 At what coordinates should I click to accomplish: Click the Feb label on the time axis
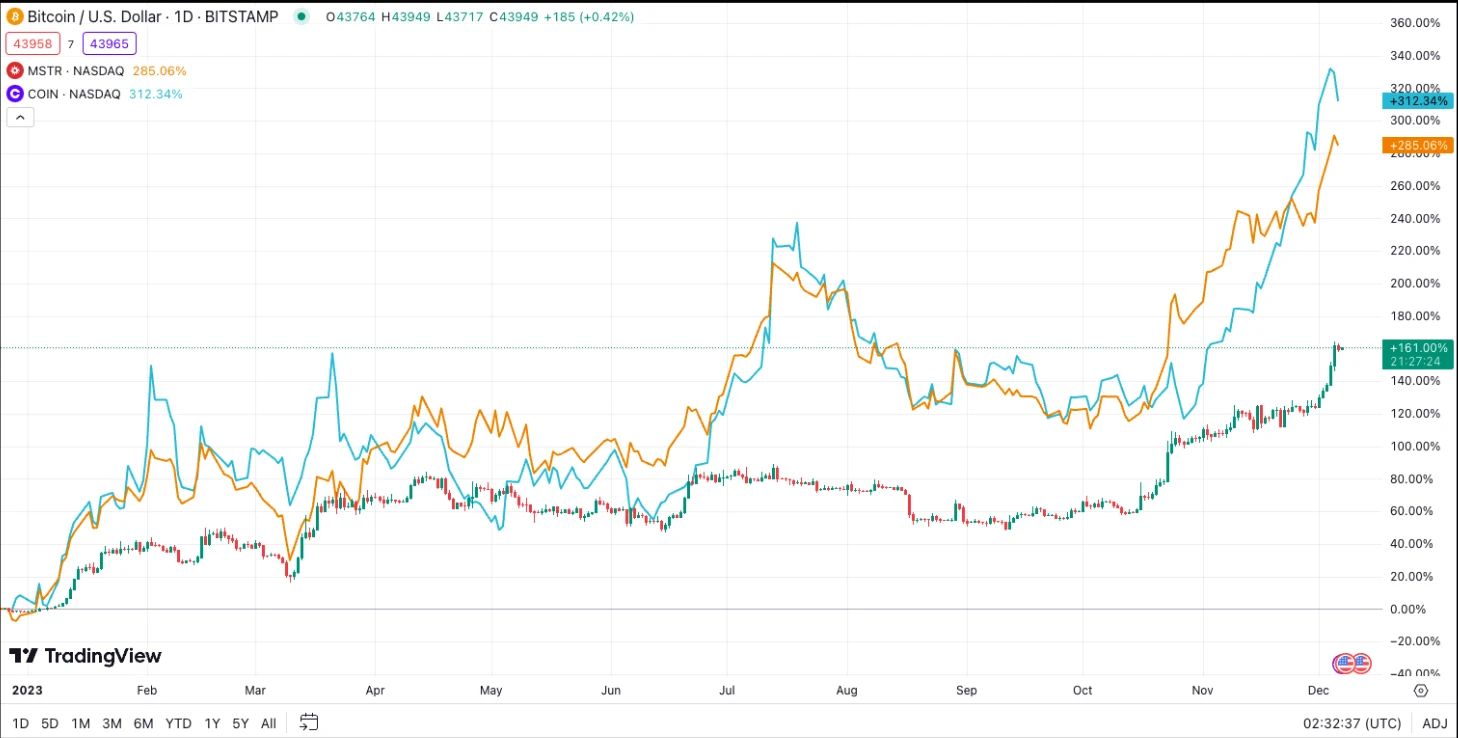pyautogui.click(x=147, y=690)
